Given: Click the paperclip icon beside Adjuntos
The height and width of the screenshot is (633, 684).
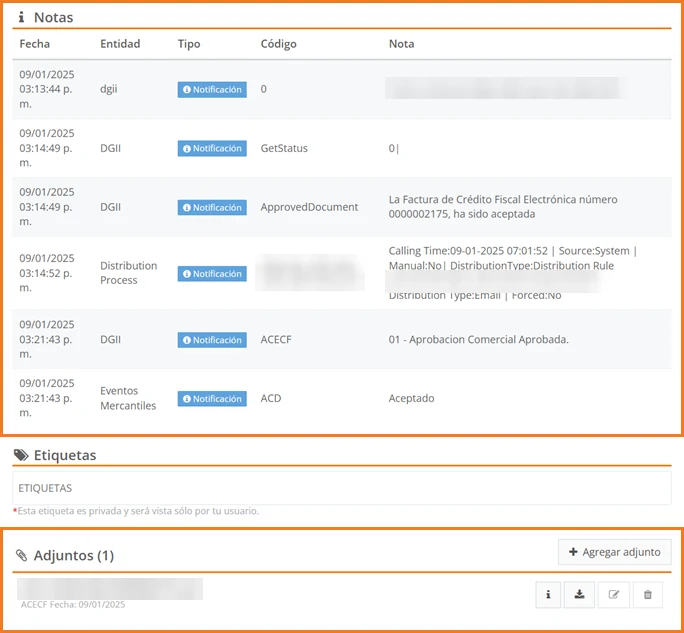Looking at the screenshot, I should pyautogui.click(x=21, y=555).
